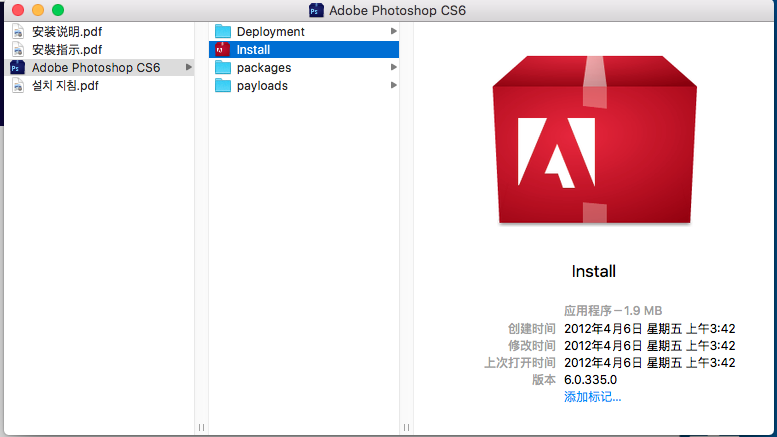
Task: Select Adobe Photoshop CS6 row label
Action: (x=96, y=67)
